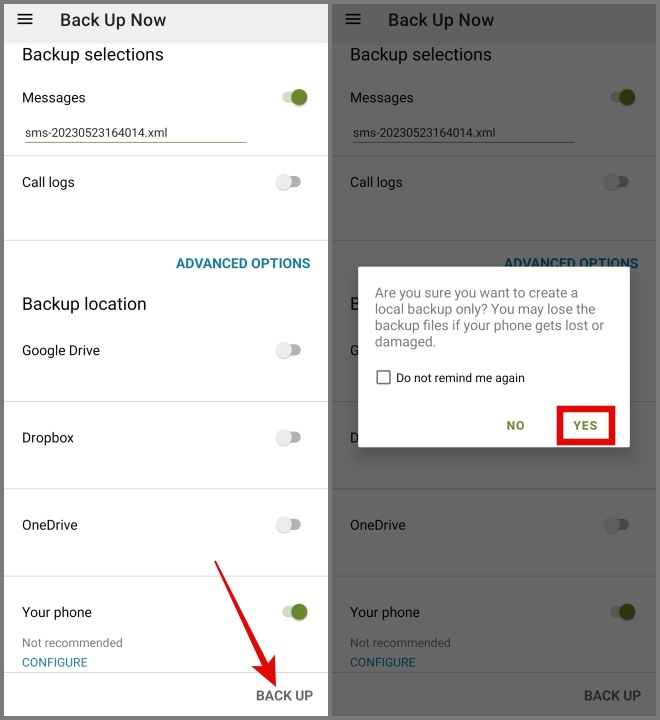Toggle Your phone backup switch in left screen
Screen dimensions: 660x720
point(293,612)
